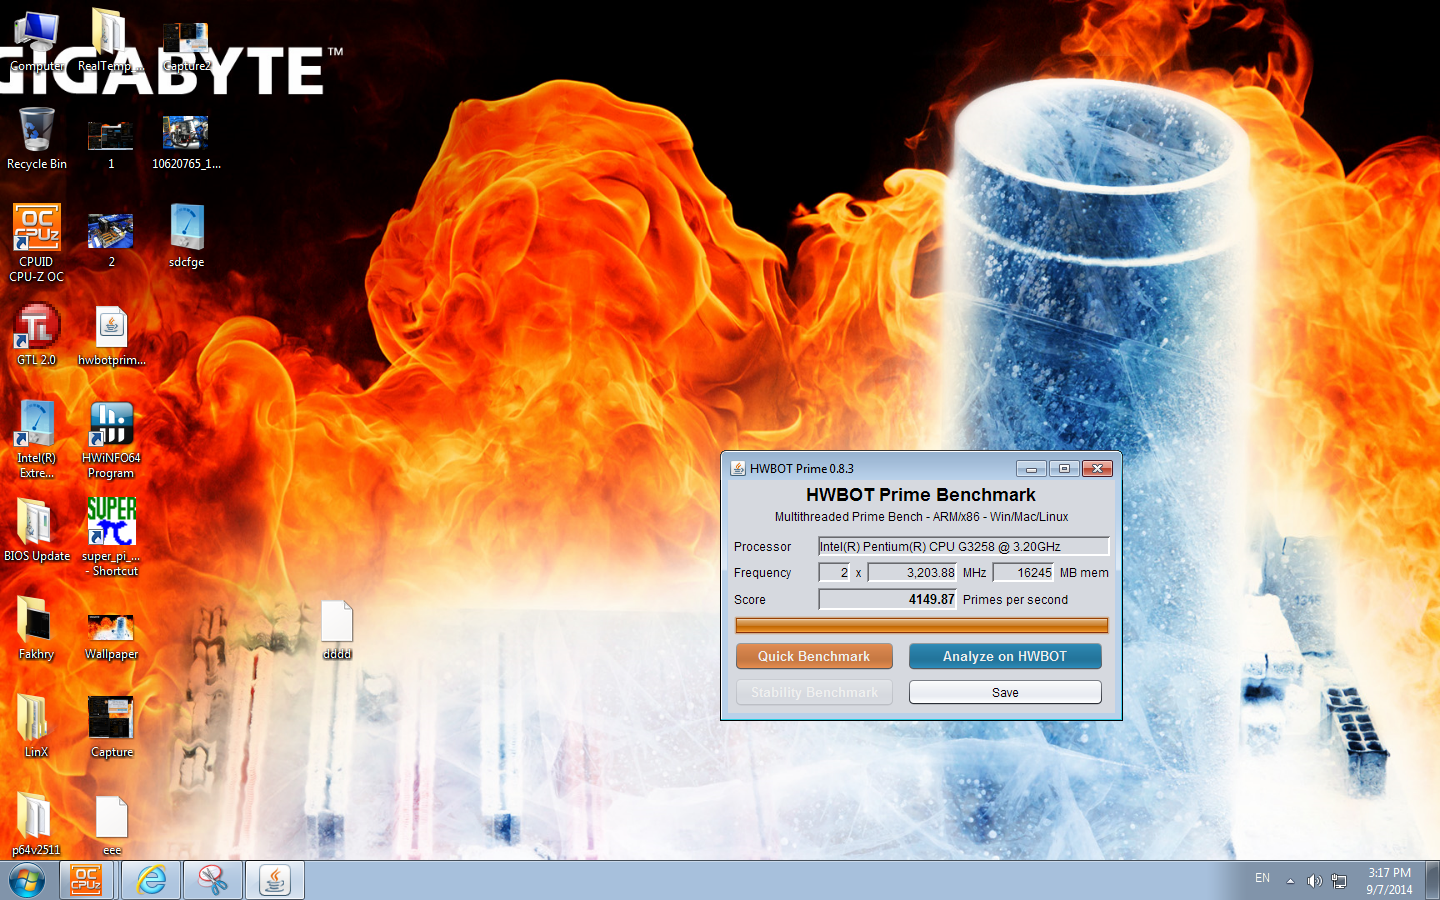Open Snipping Tool from taskbar
This screenshot has height=900, width=1440.
(213, 881)
